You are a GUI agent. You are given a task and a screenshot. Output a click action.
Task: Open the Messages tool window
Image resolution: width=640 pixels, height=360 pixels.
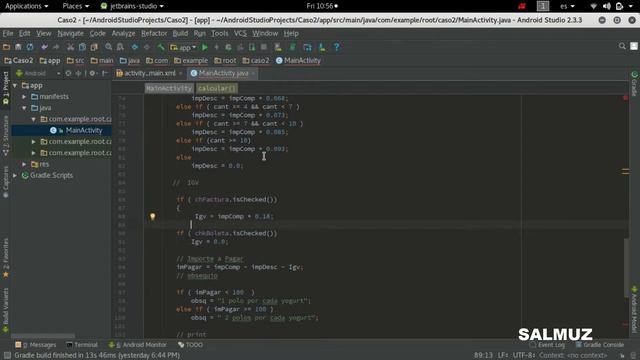[36, 345]
